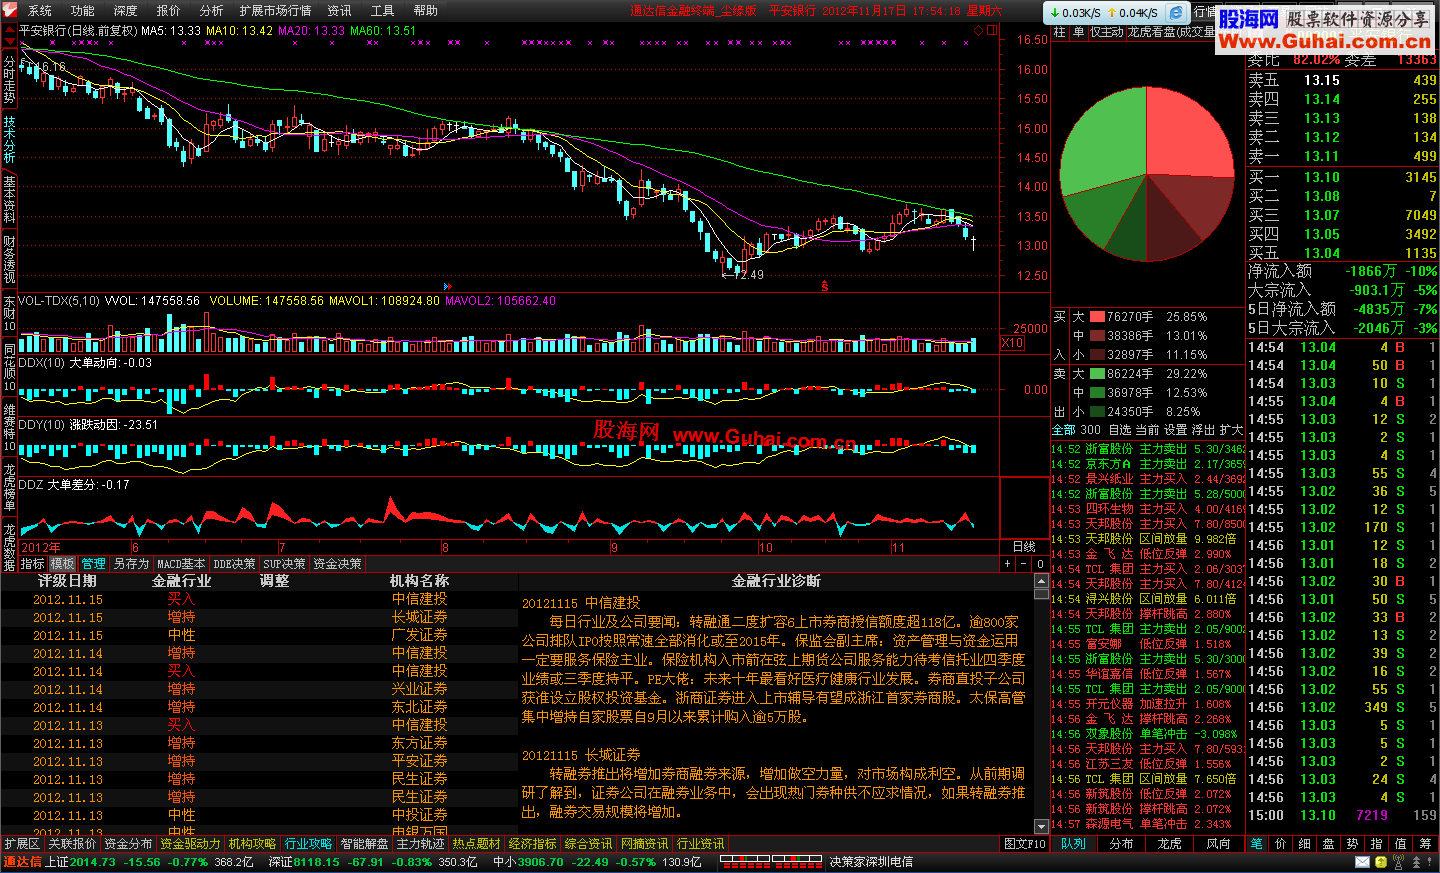1440x873 pixels.
Task: Click the diamond marker icon above the chart
Action: [978, 30]
